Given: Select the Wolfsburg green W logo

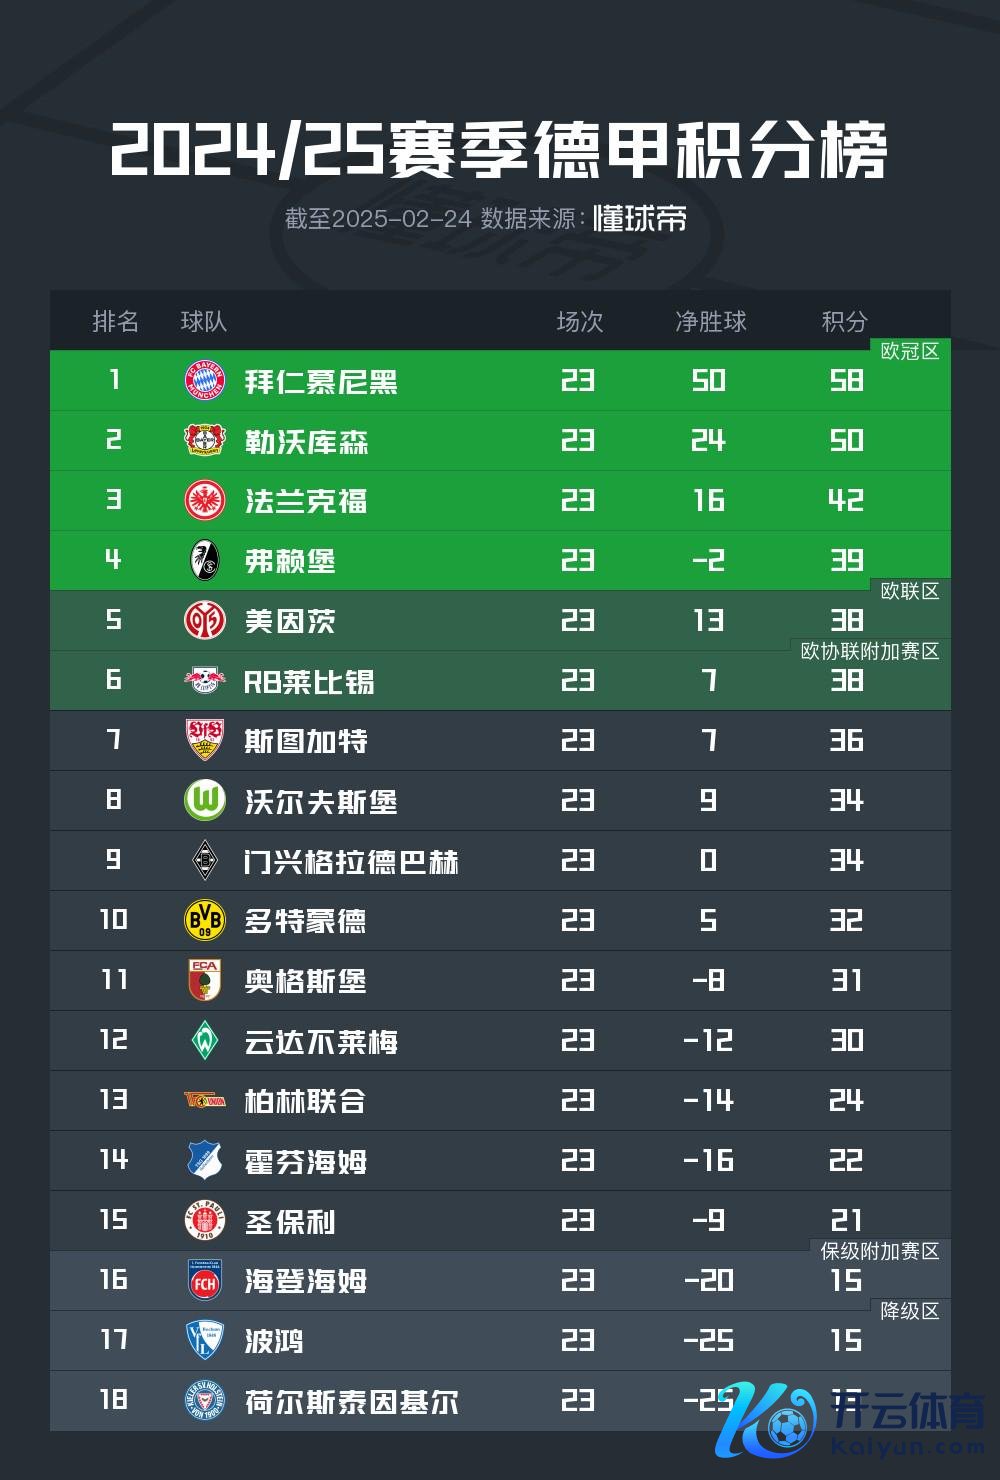Looking at the screenshot, I should [205, 800].
